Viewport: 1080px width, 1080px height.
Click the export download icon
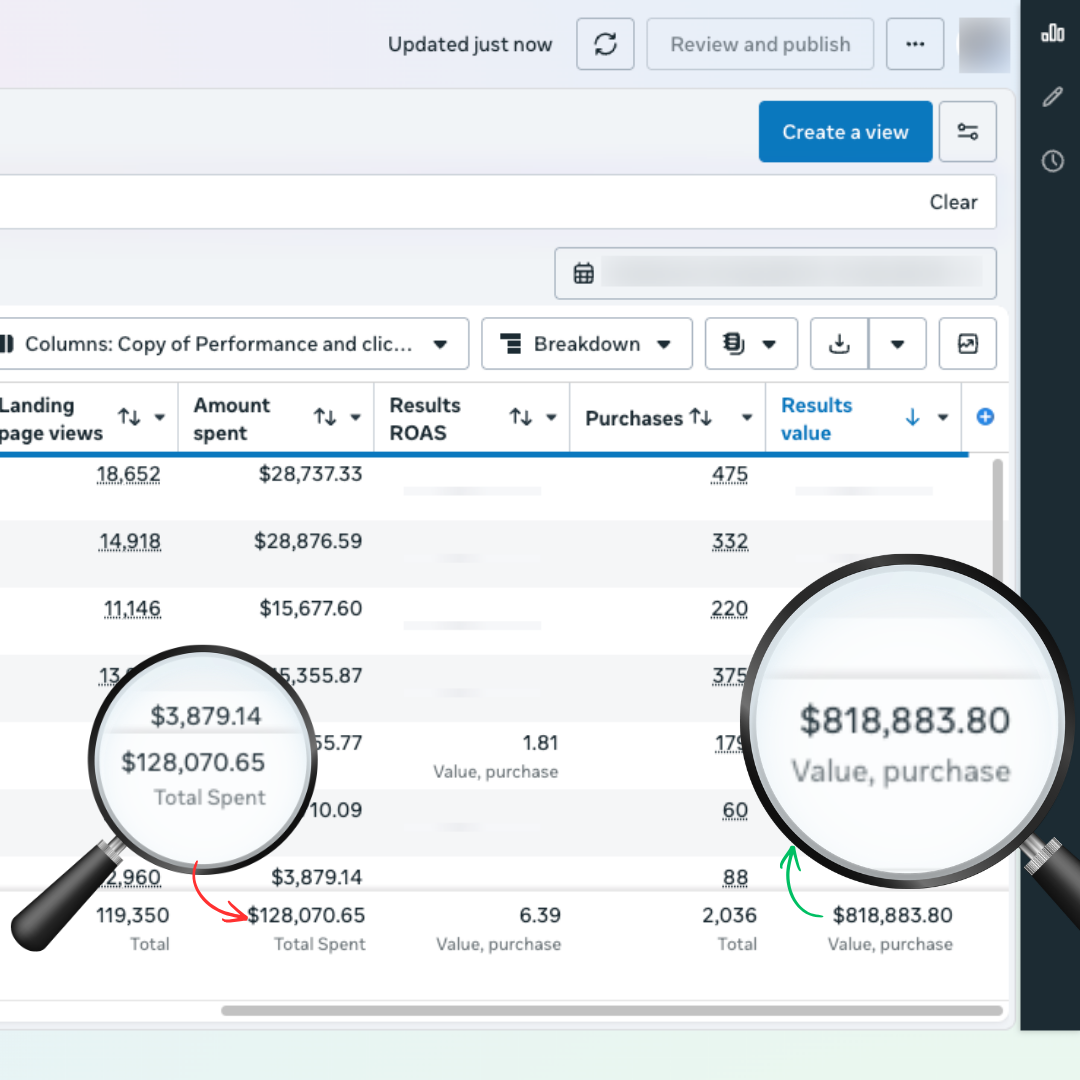click(x=839, y=344)
